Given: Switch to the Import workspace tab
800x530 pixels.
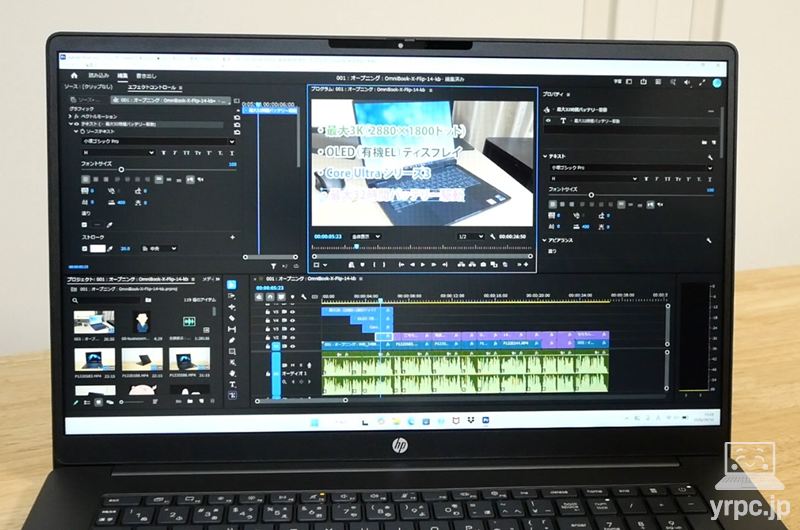Looking at the screenshot, I should pyautogui.click(x=98, y=75).
